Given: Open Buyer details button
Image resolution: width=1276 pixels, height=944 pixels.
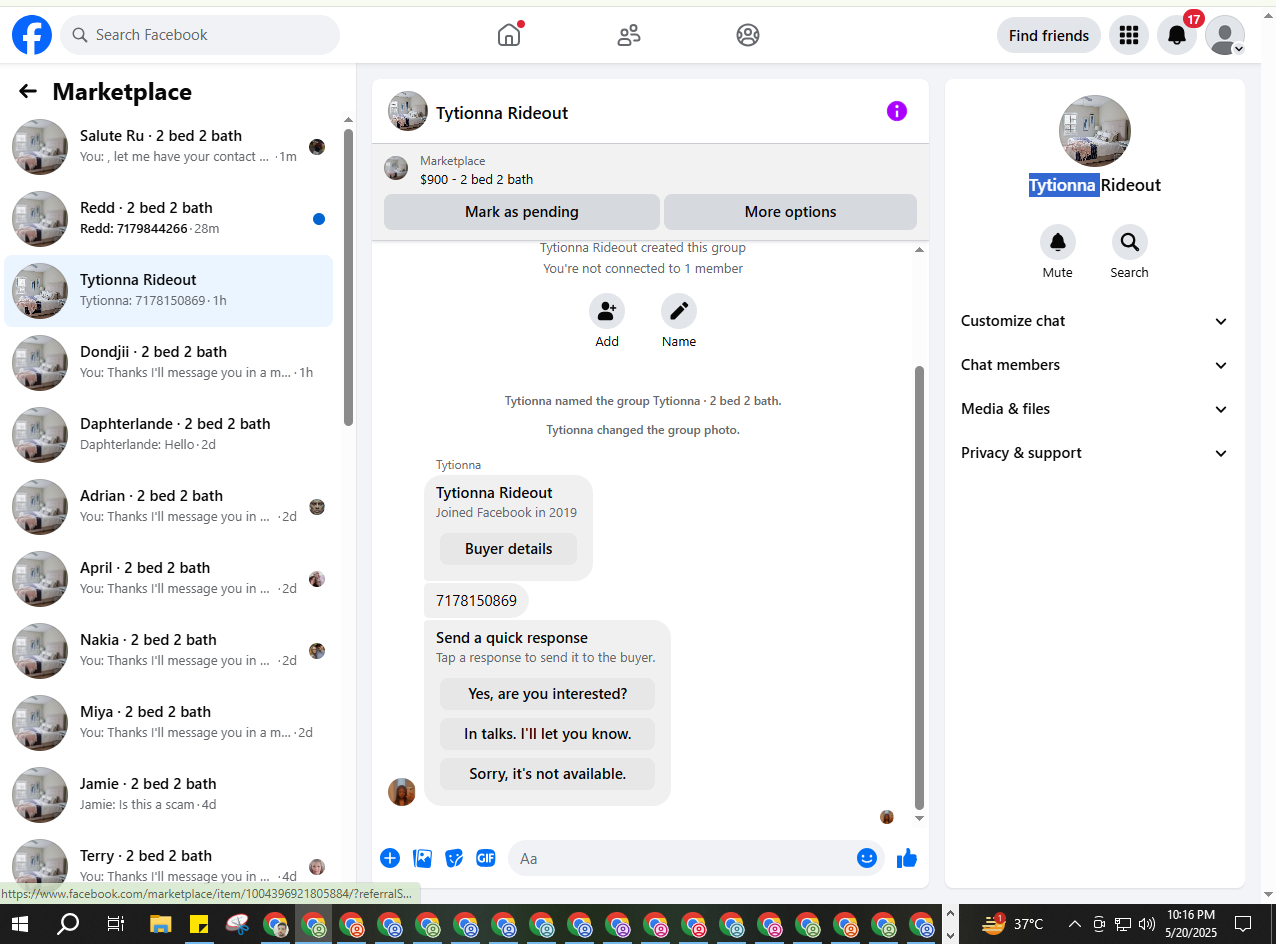Looking at the screenshot, I should pyautogui.click(x=509, y=549).
